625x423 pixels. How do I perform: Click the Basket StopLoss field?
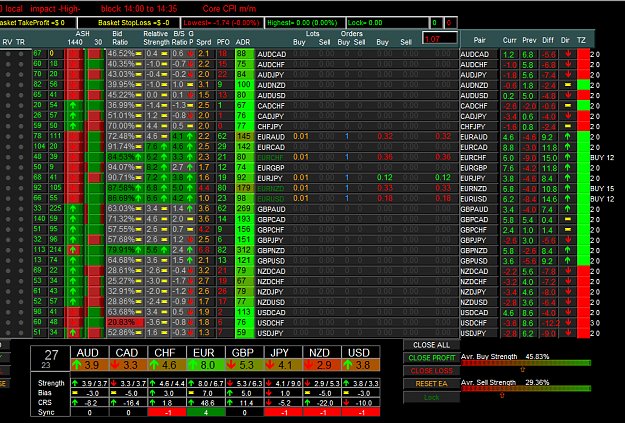tap(129, 23)
